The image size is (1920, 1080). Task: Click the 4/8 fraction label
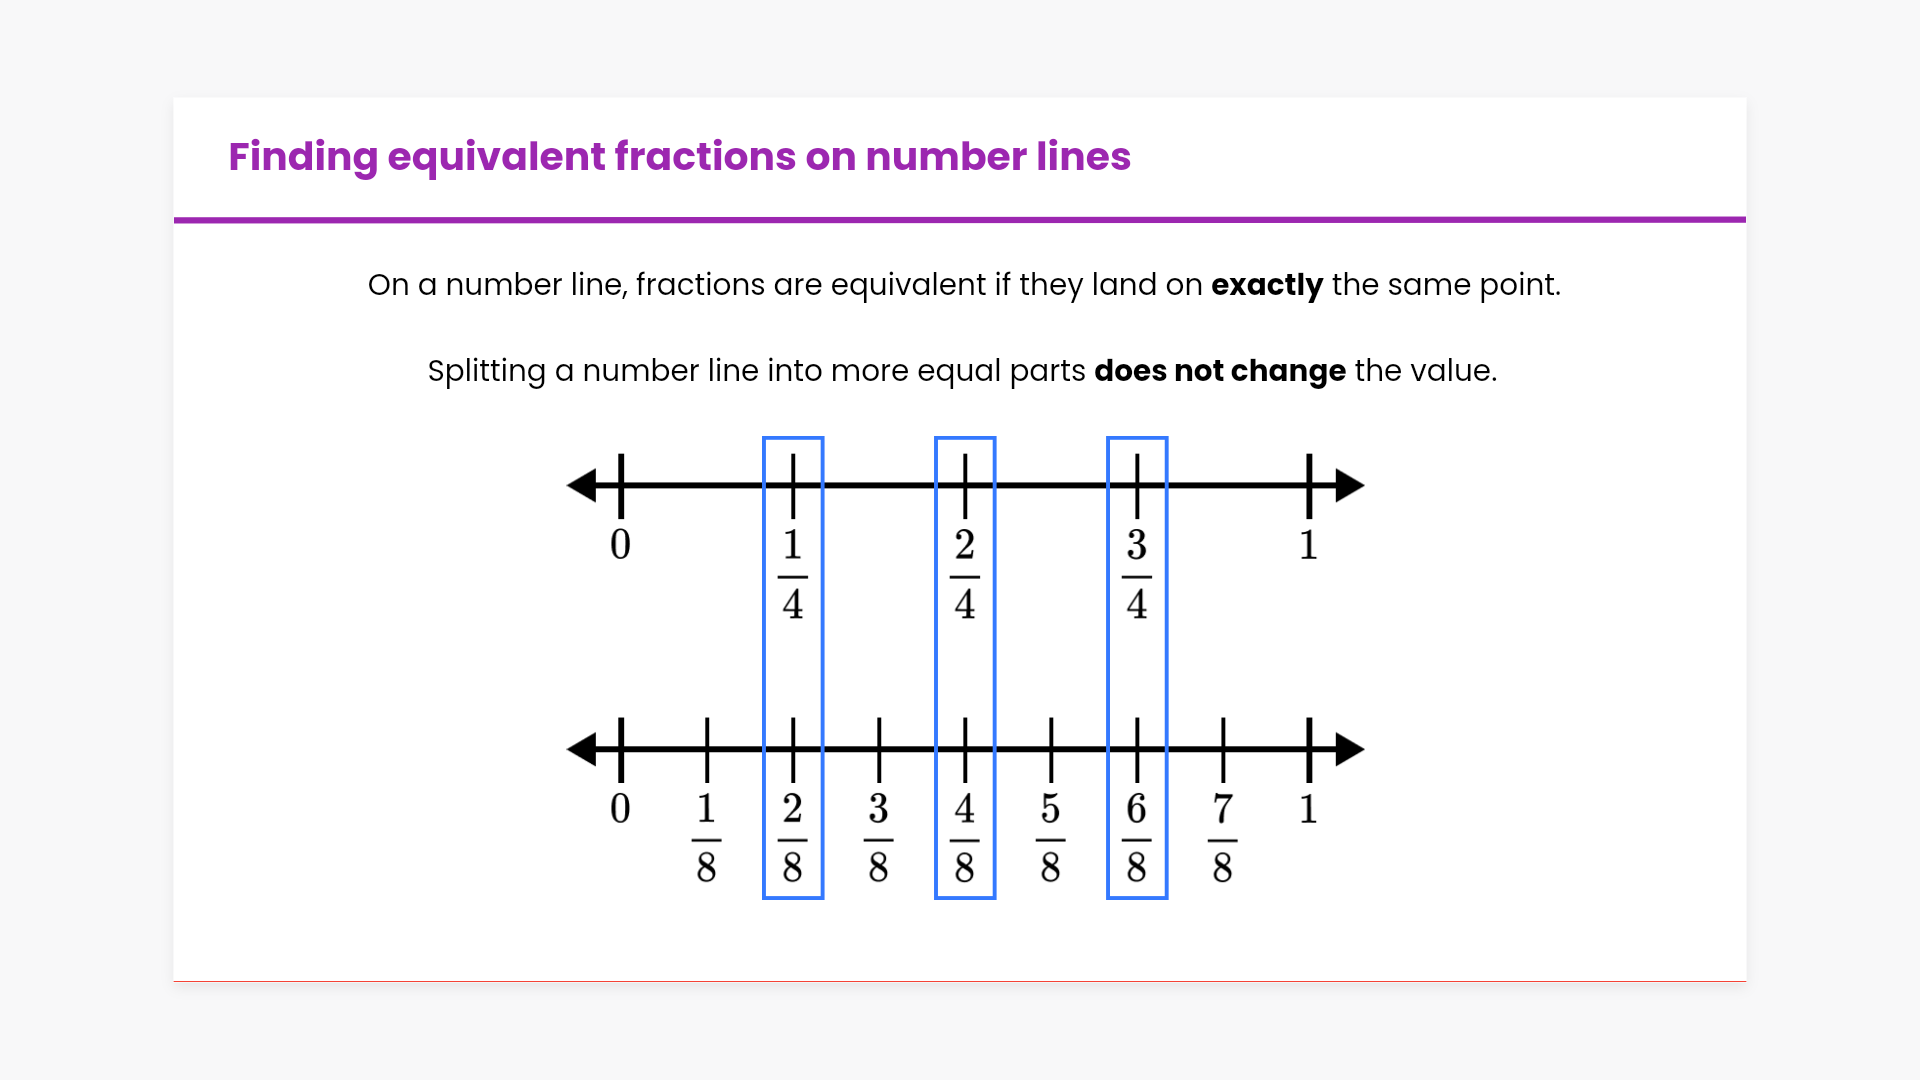pyautogui.click(x=965, y=838)
